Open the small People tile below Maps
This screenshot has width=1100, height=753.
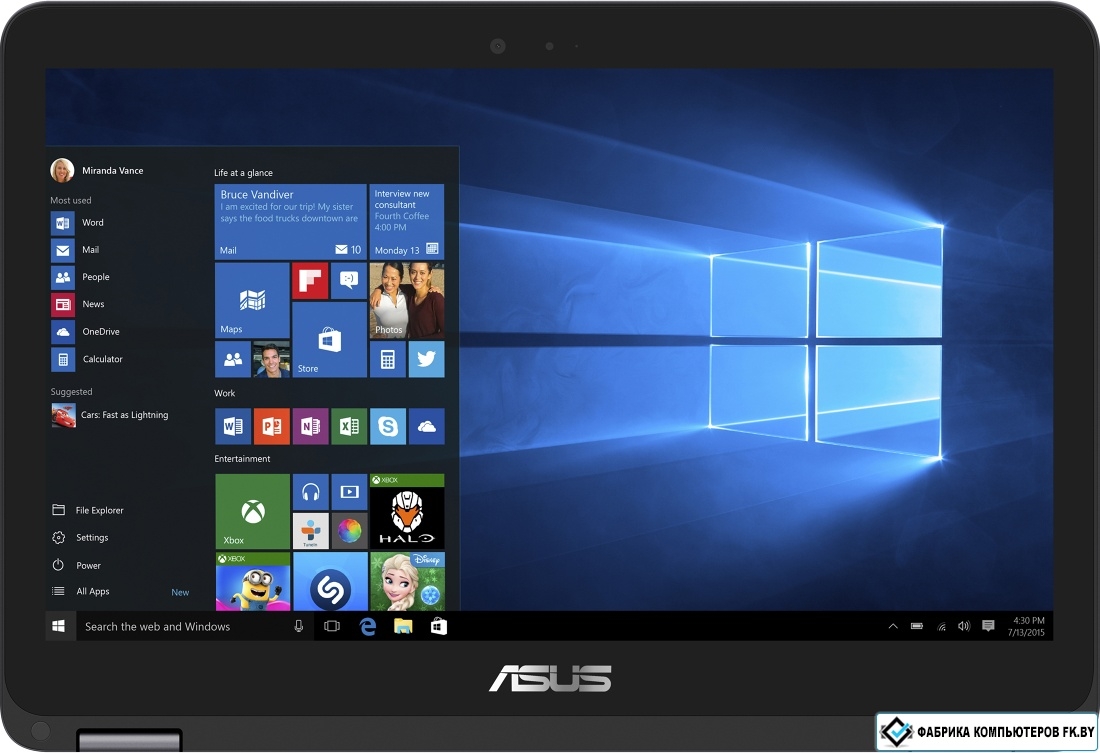coord(233,359)
